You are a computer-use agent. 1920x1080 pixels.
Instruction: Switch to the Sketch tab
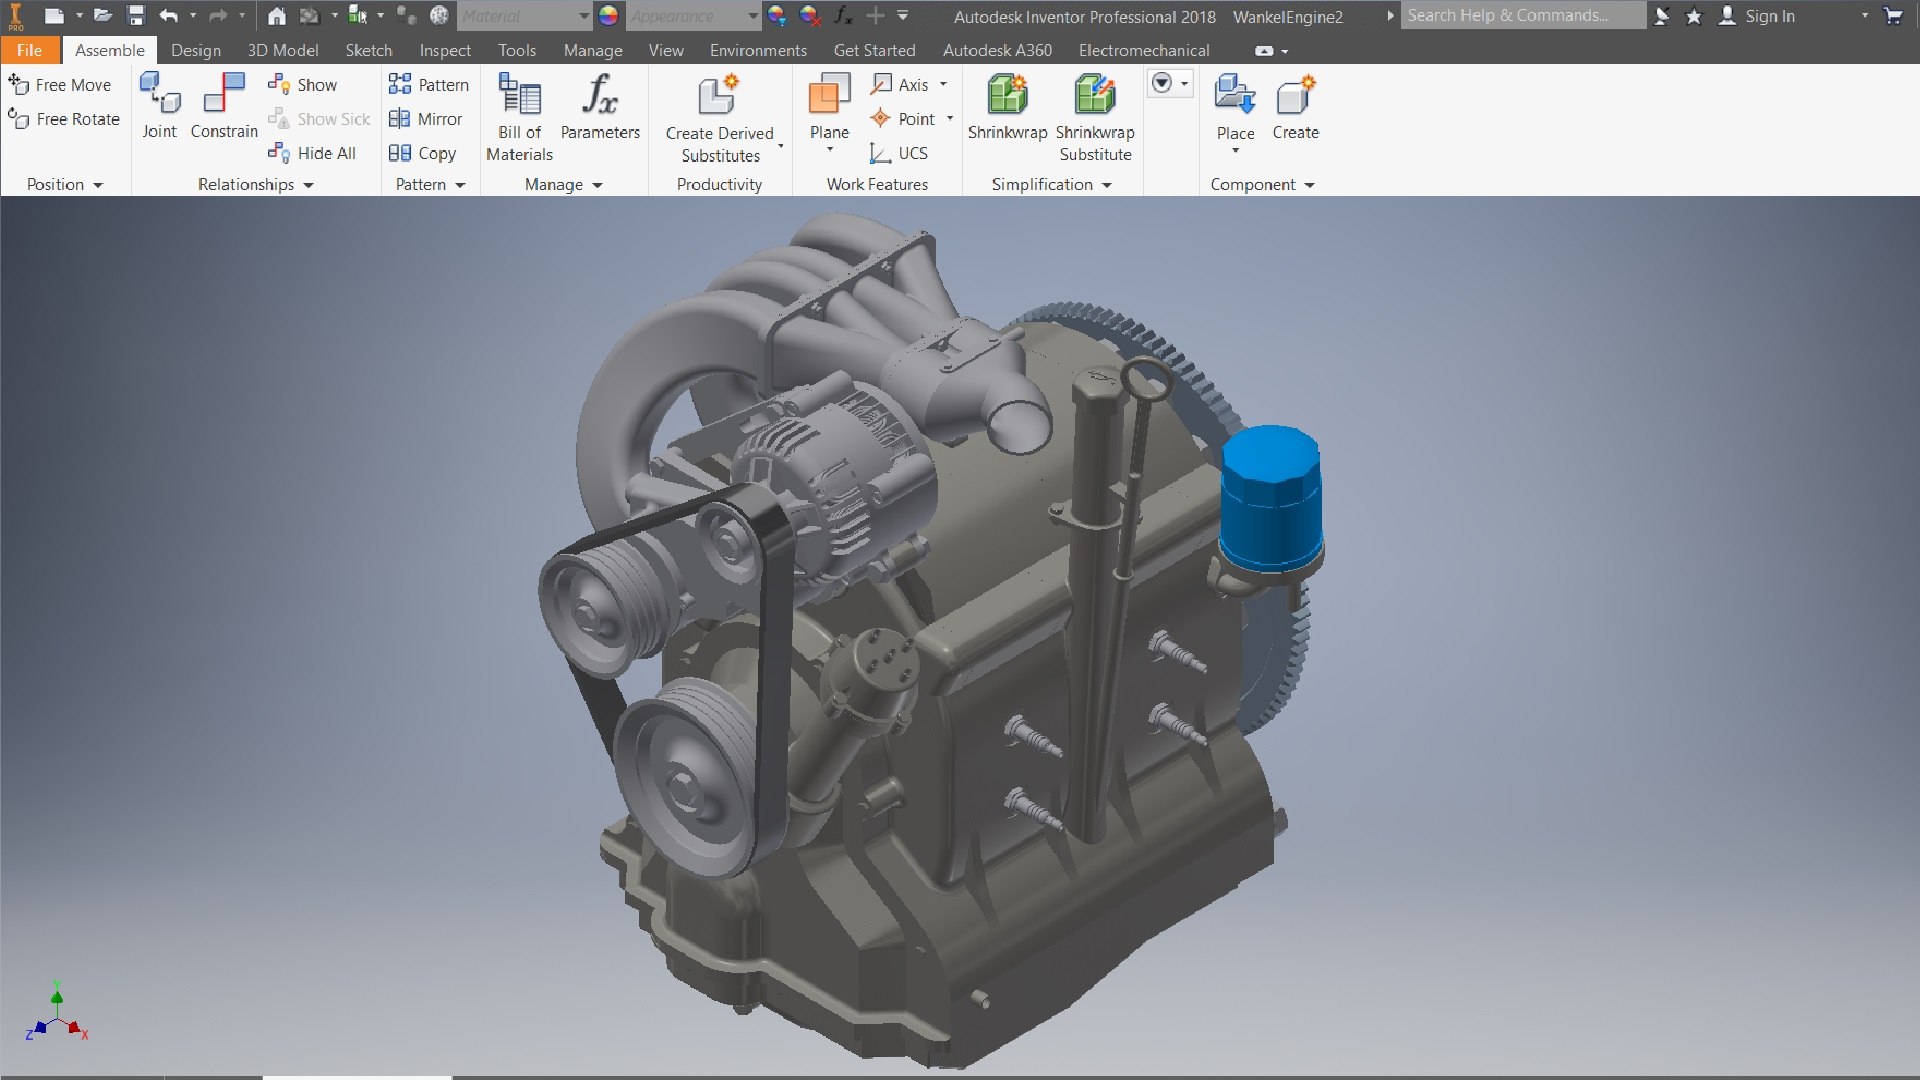(x=369, y=50)
